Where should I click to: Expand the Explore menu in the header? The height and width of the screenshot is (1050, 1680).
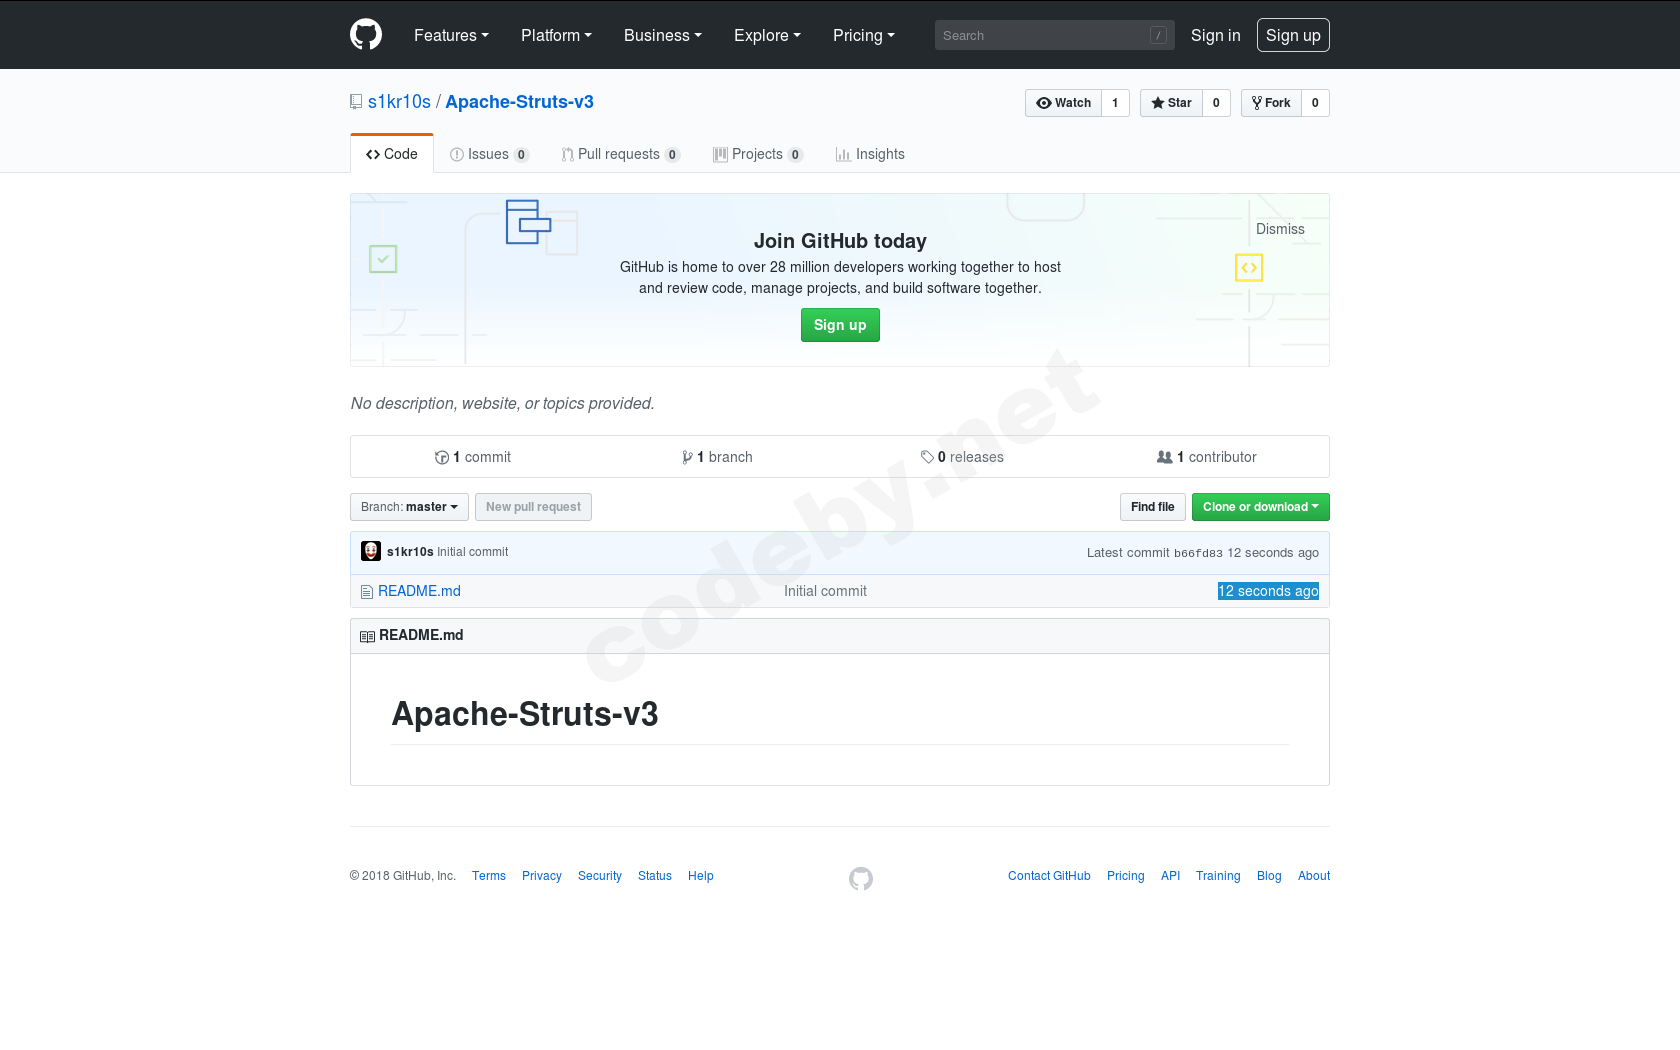pyautogui.click(x=766, y=35)
